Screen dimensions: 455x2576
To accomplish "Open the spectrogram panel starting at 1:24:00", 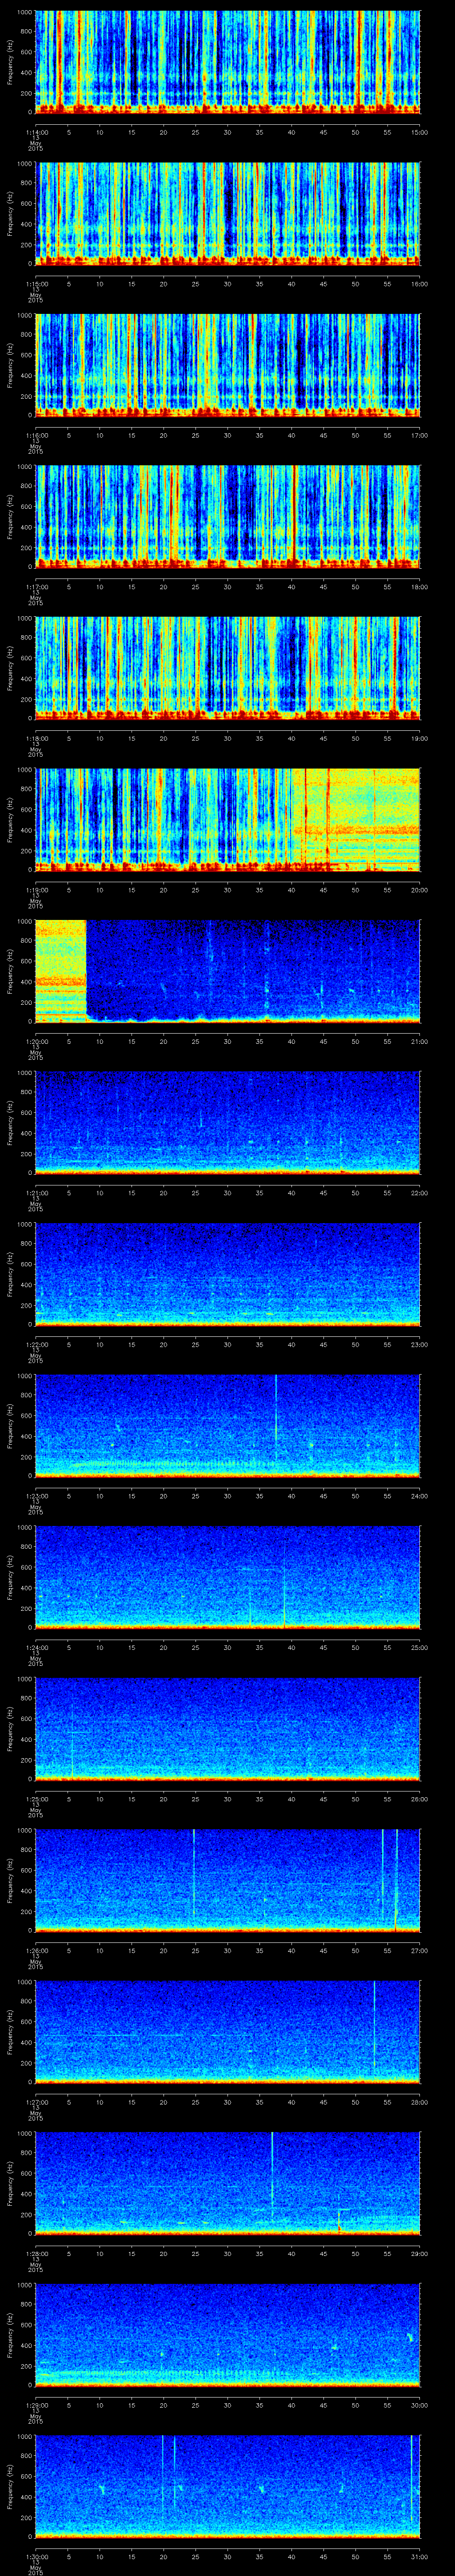I will pyautogui.click(x=228, y=1577).
